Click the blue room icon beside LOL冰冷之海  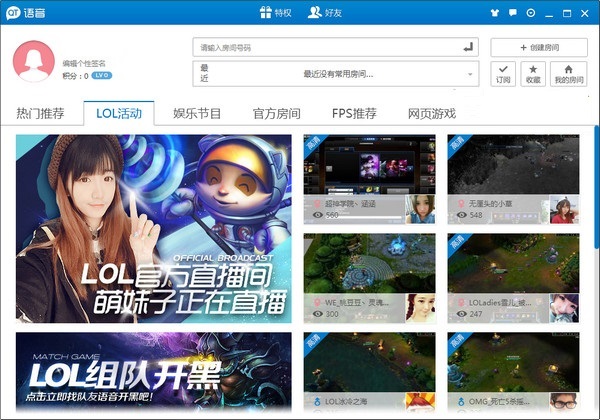click(x=317, y=402)
